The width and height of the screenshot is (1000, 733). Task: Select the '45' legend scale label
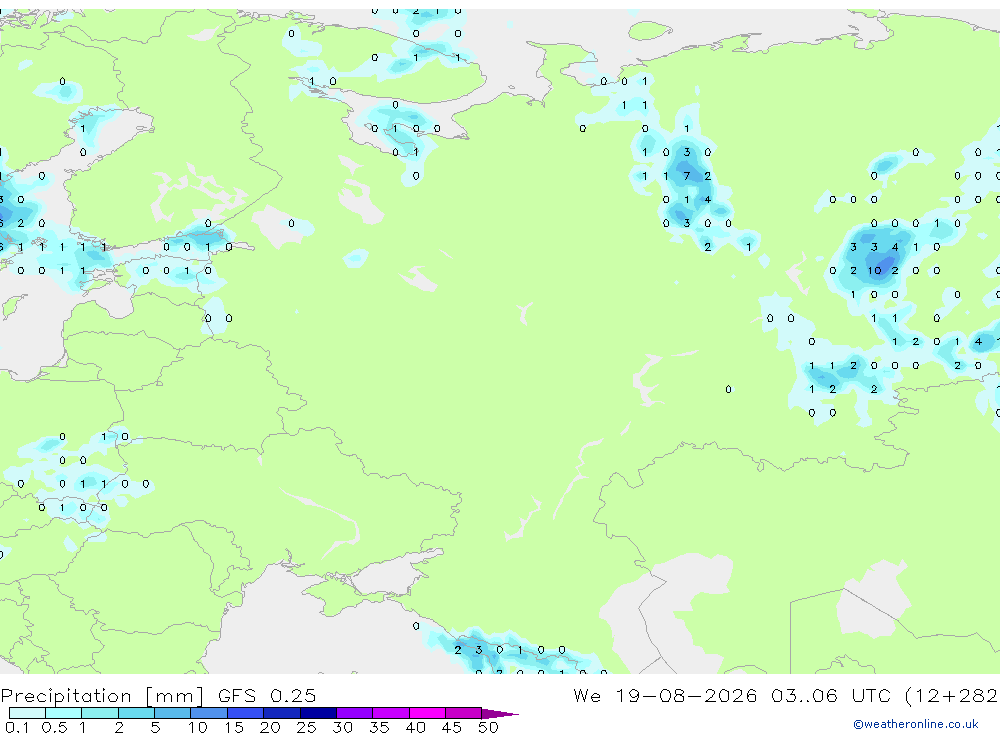(x=452, y=727)
